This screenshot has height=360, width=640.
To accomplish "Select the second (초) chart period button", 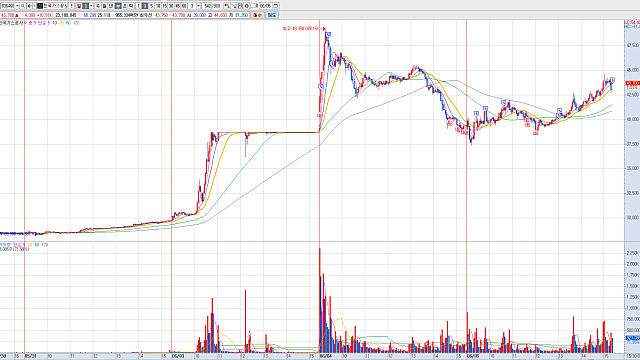I will [x=125, y=6].
